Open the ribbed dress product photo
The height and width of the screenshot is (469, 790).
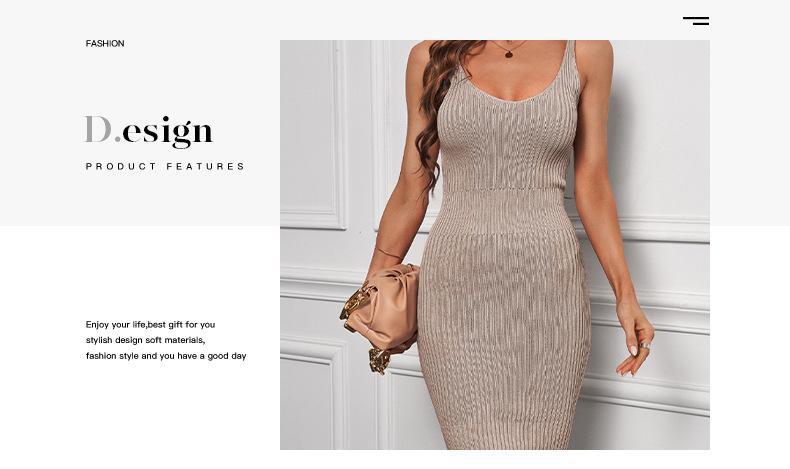click(x=495, y=245)
